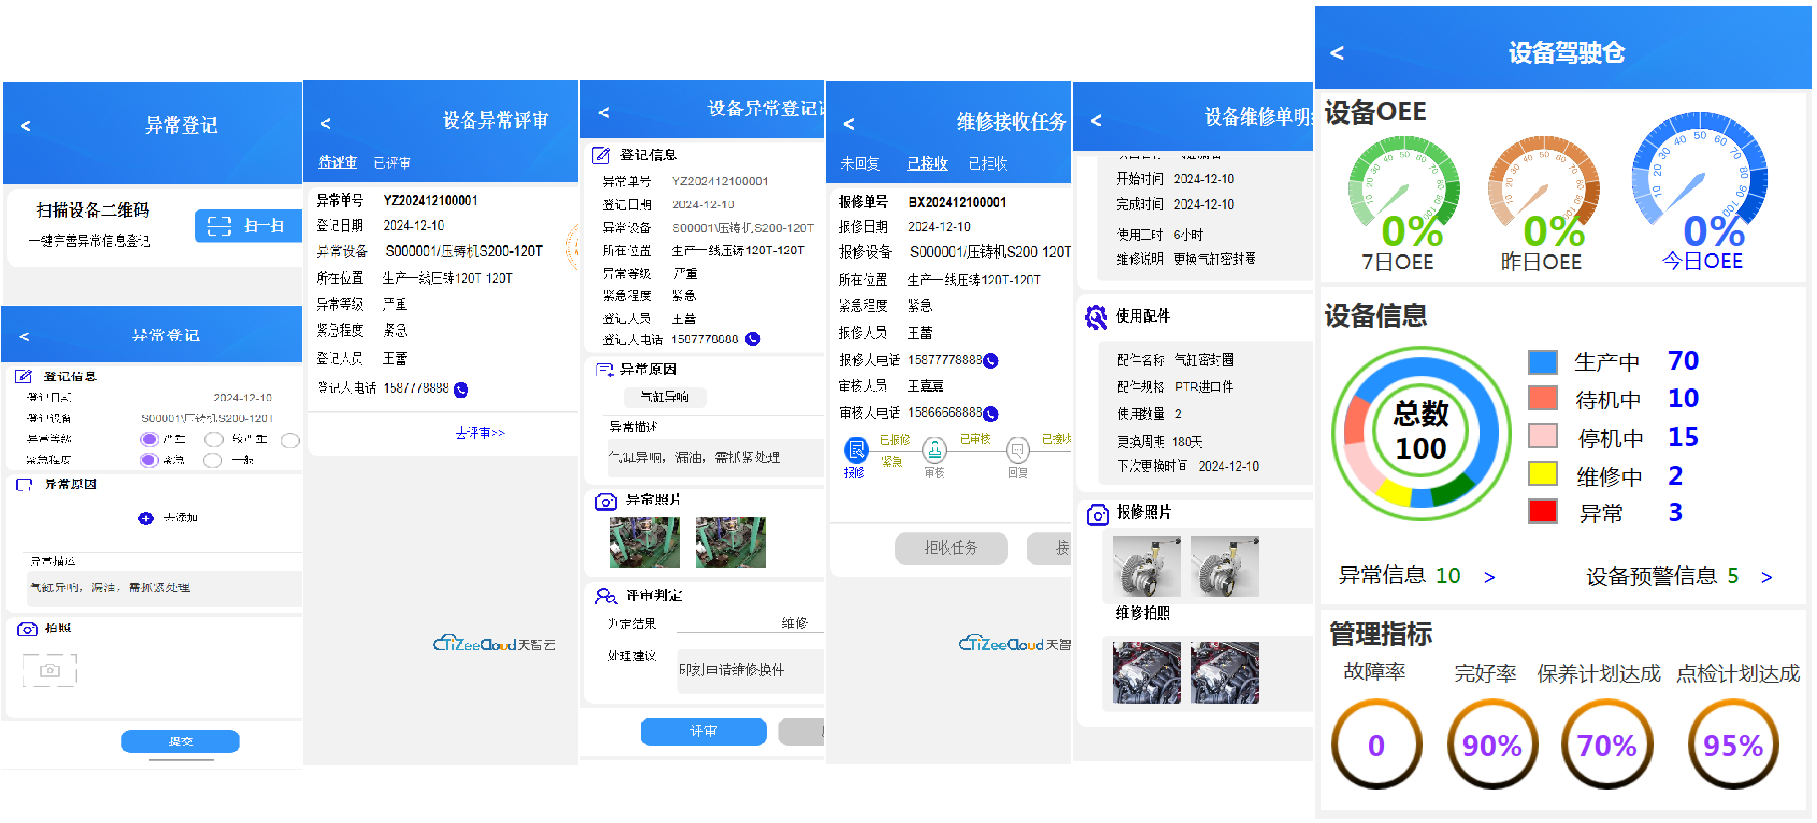This screenshot has height=823, width=1817.
Task: Select the 严重 radio button for 异常等级
Action: click(149, 439)
